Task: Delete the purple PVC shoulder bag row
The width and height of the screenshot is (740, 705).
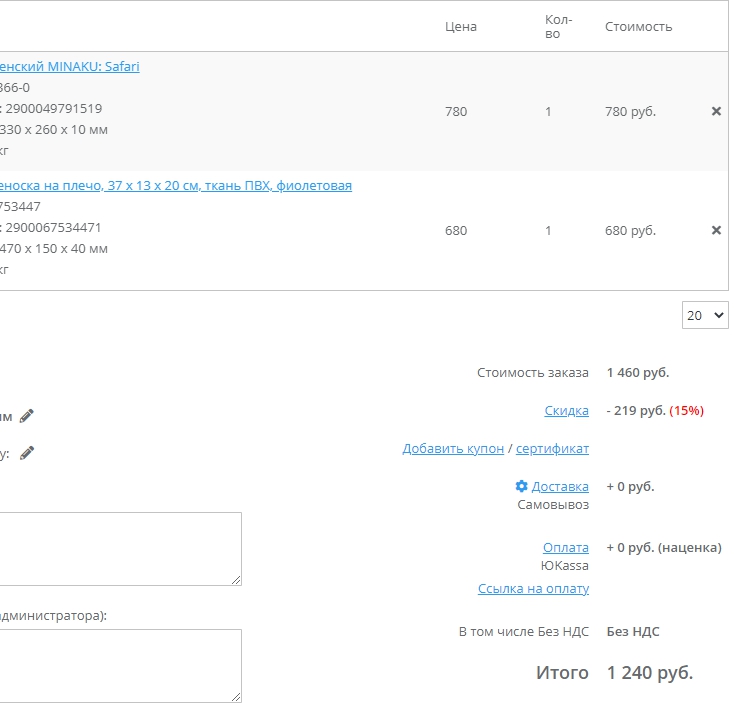Action: click(x=716, y=230)
